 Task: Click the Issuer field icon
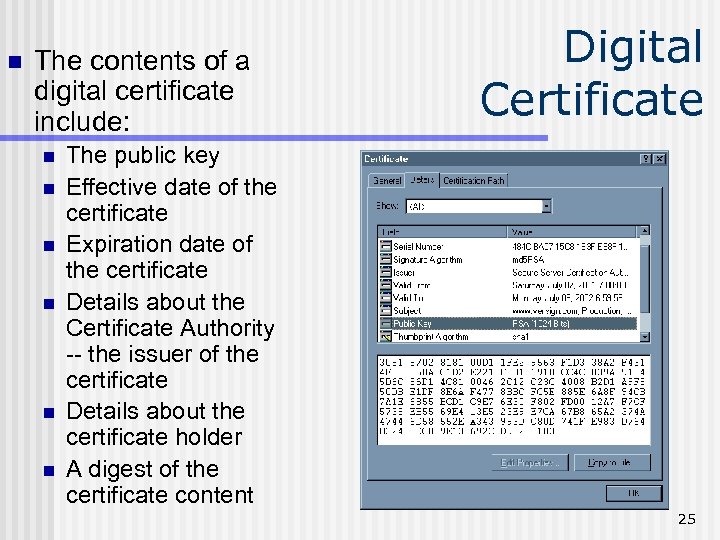(385, 272)
